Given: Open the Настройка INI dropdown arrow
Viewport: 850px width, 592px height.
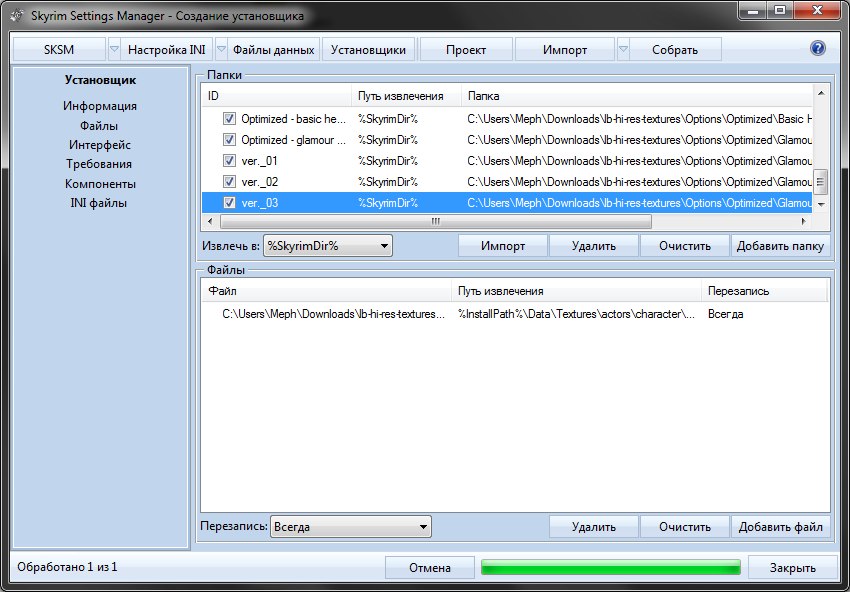Looking at the screenshot, I should coord(221,49).
